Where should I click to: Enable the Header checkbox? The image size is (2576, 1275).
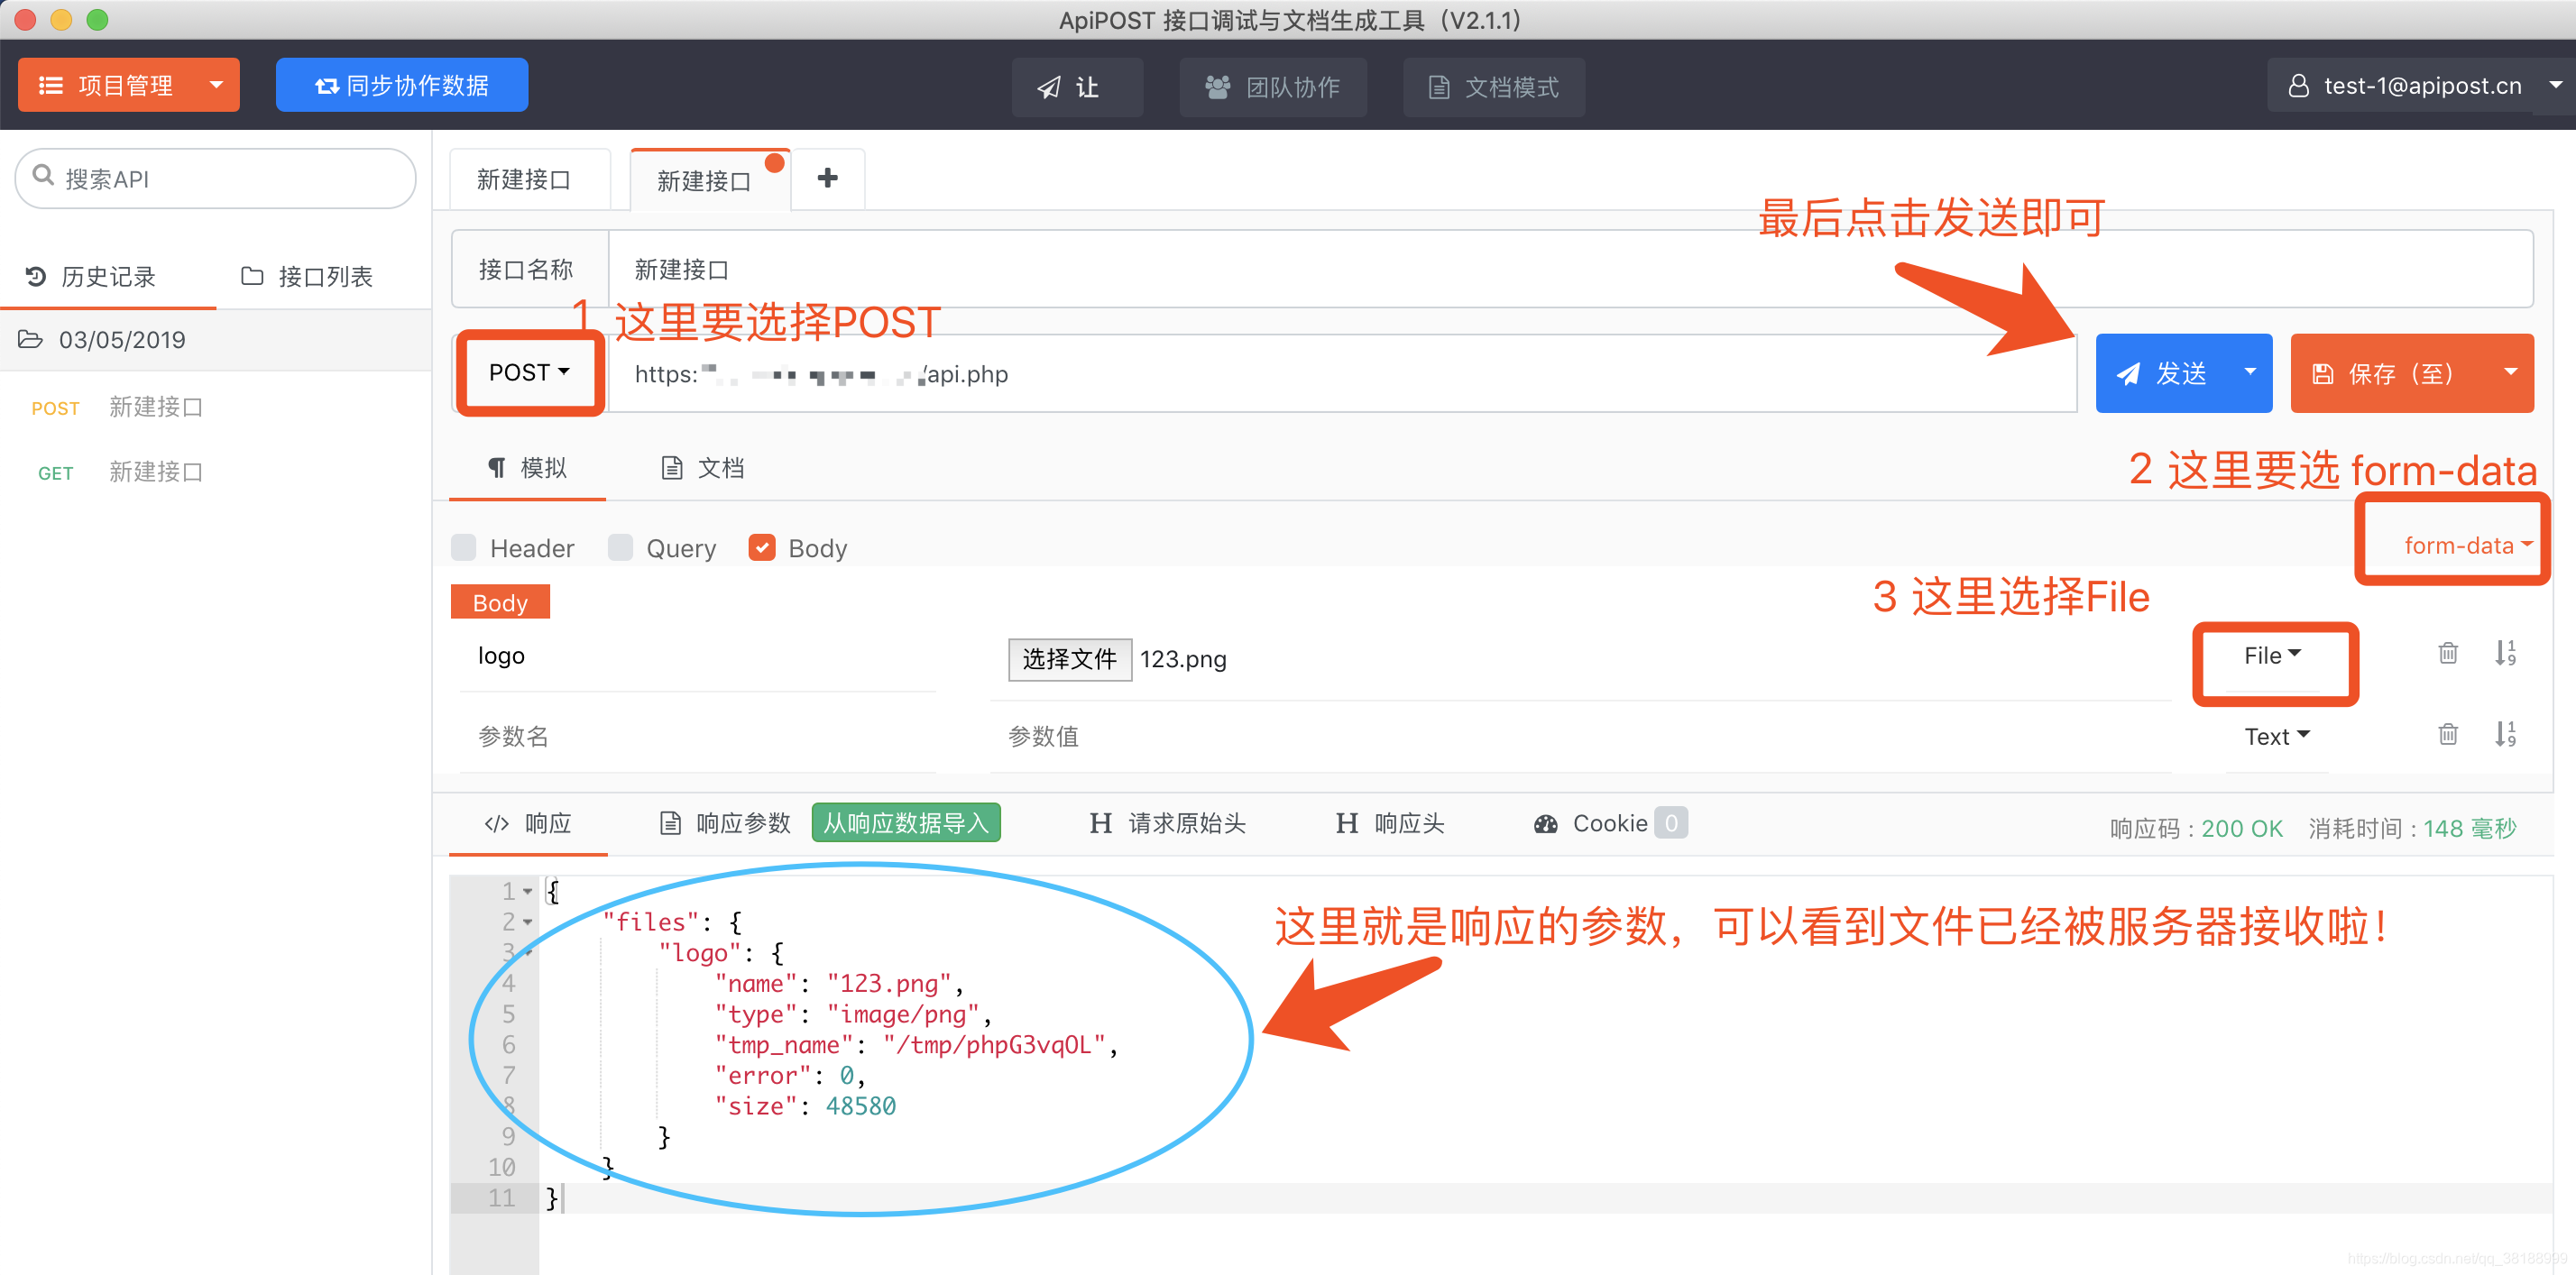[464, 548]
